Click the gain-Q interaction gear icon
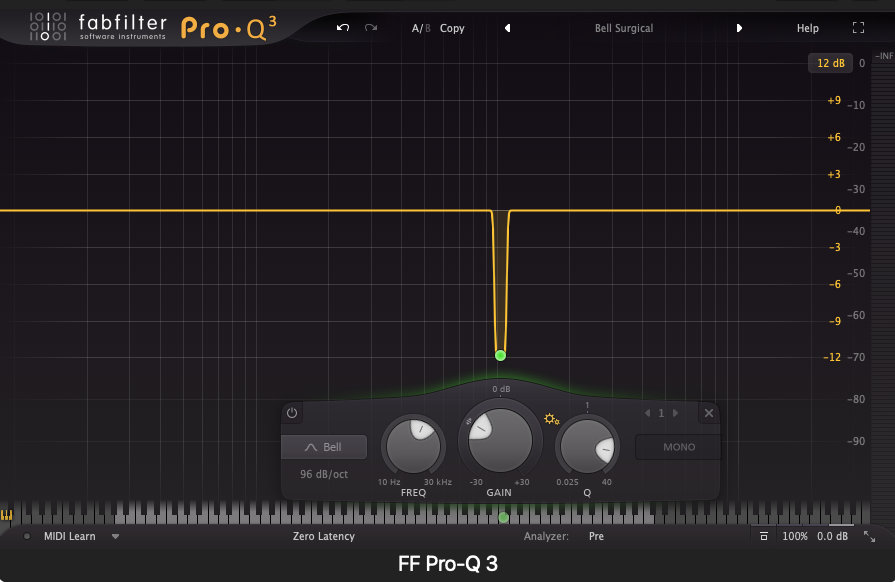Viewport: 895px width, 582px height. pos(551,419)
